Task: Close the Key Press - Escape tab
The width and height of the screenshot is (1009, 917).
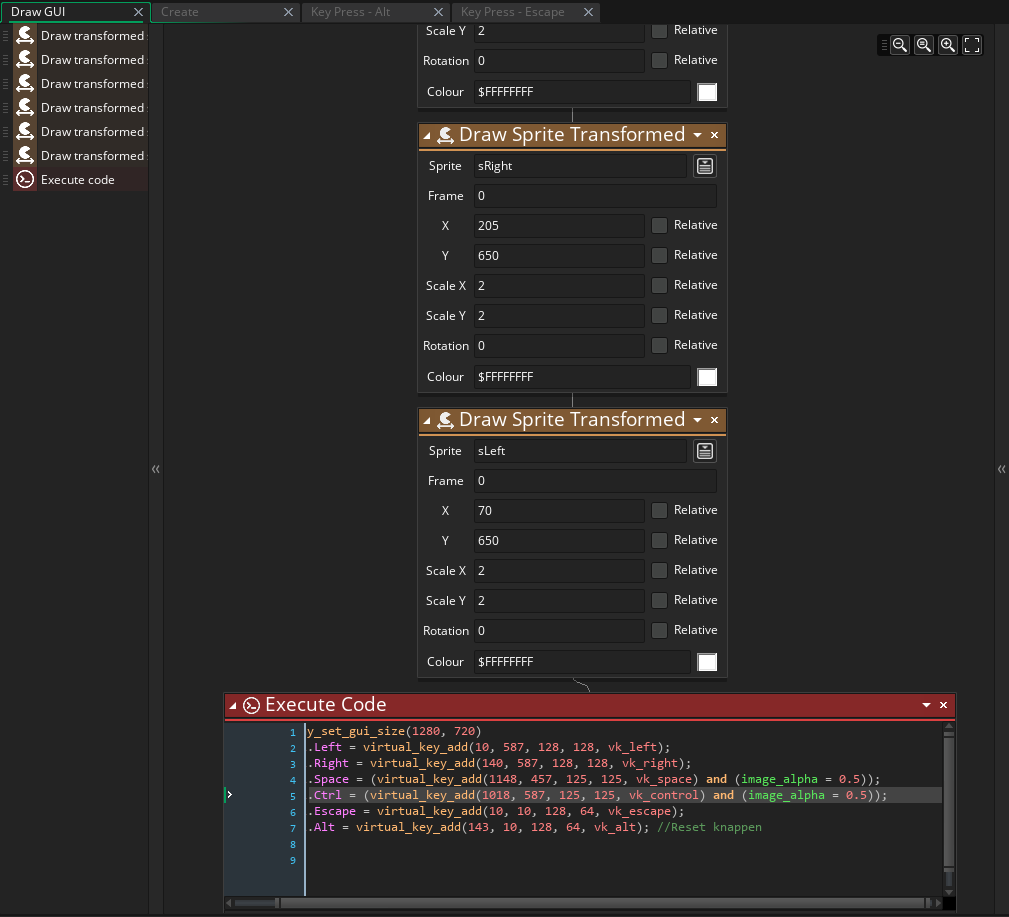Action: (588, 12)
